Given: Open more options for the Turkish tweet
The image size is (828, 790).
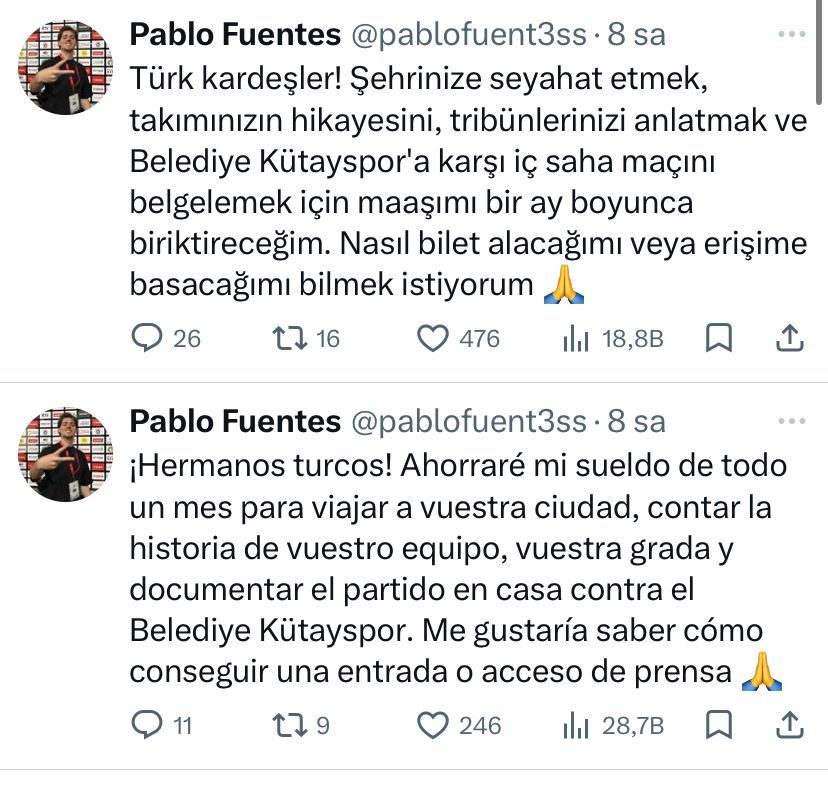Looking at the screenshot, I should [x=791, y=35].
